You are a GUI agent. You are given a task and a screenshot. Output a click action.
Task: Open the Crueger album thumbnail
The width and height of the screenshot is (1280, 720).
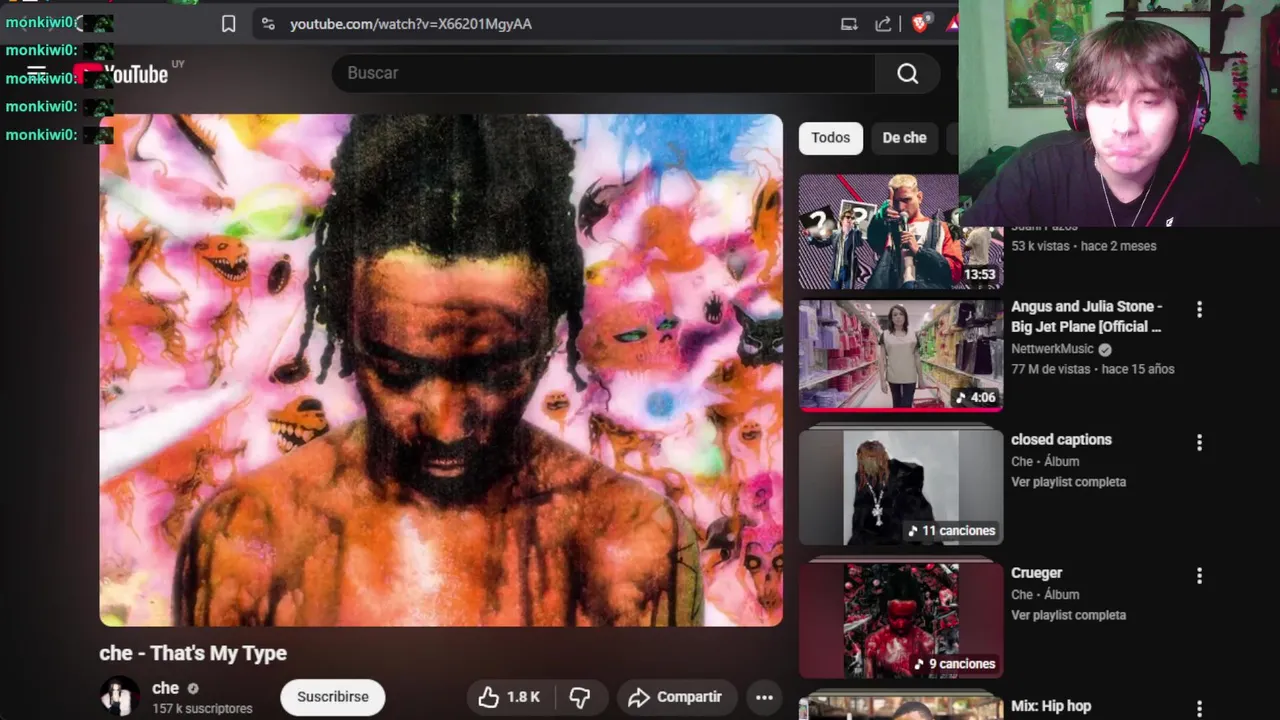click(901, 621)
